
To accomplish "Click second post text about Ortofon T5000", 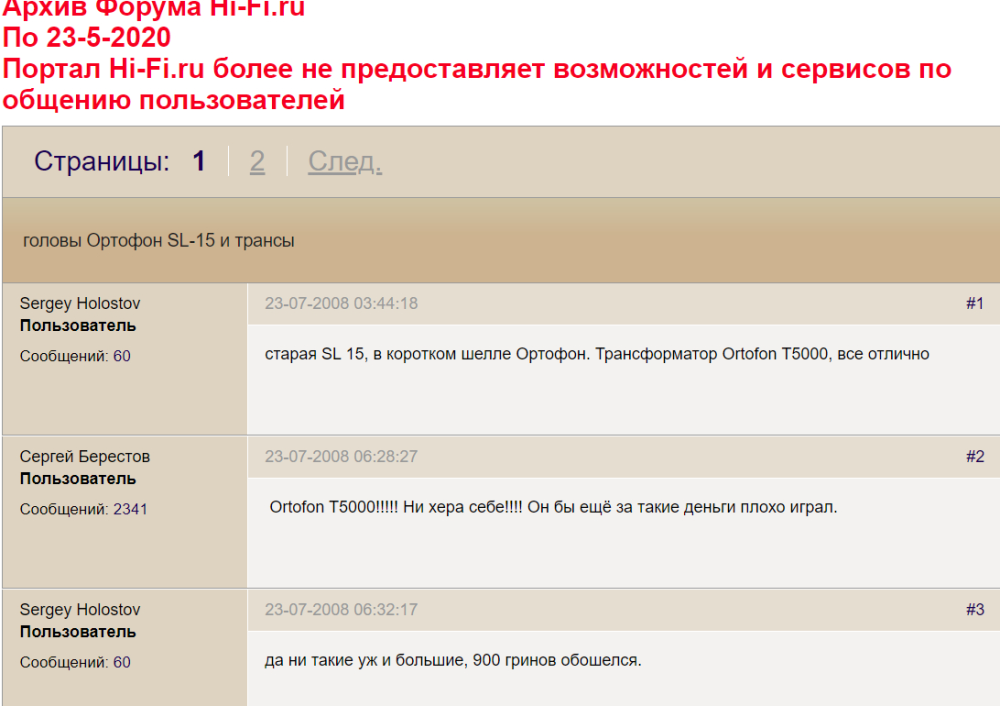I will pos(553,507).
